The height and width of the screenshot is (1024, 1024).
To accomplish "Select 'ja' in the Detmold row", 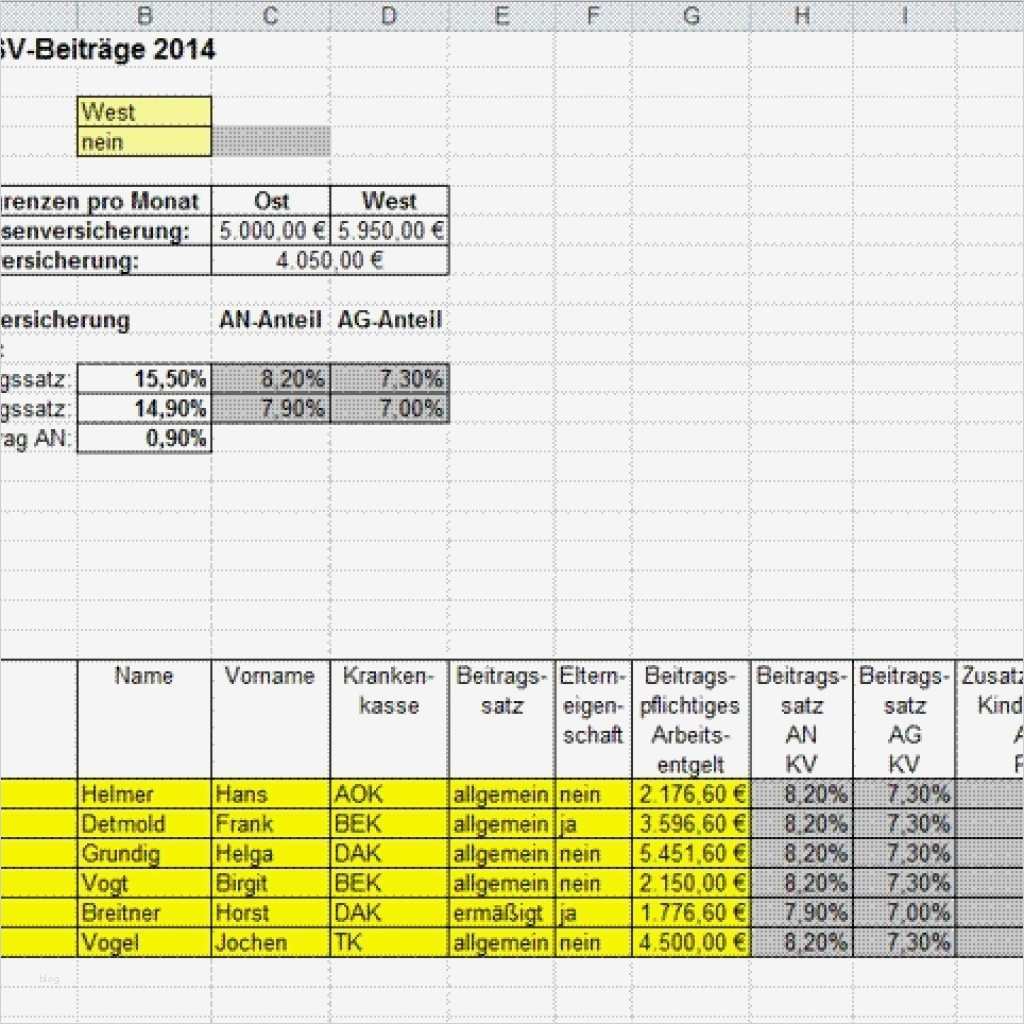I will pyautogui.click(x=594, y=824).
